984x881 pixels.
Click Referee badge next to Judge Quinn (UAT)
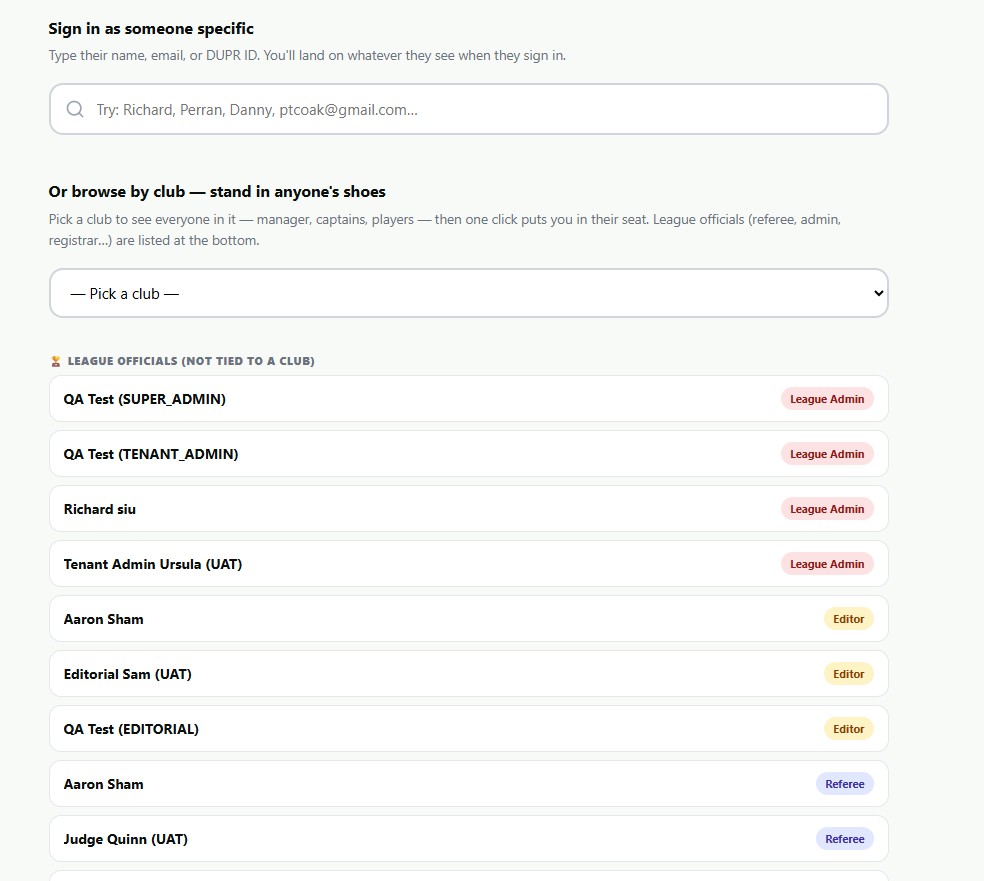coord(845,839)
